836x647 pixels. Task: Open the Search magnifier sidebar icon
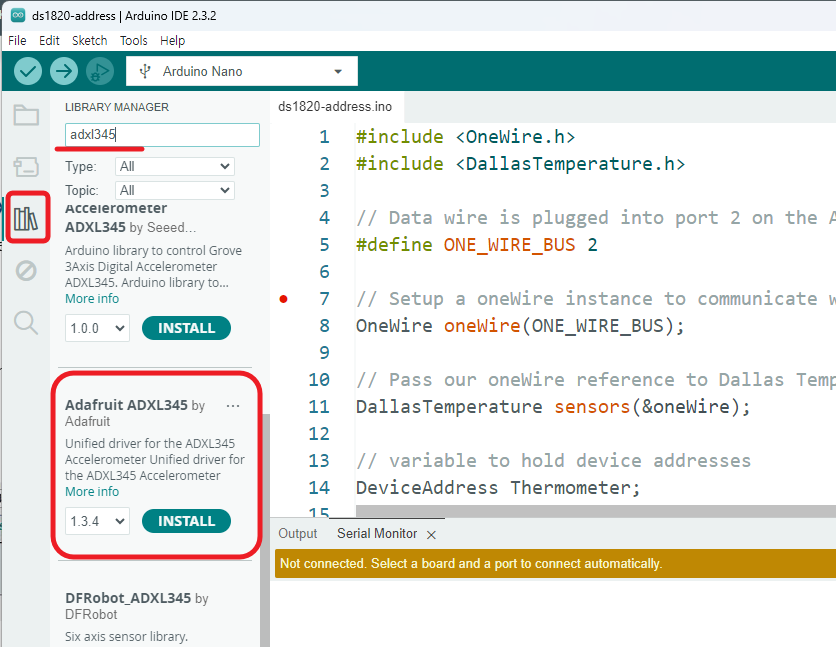26,322
